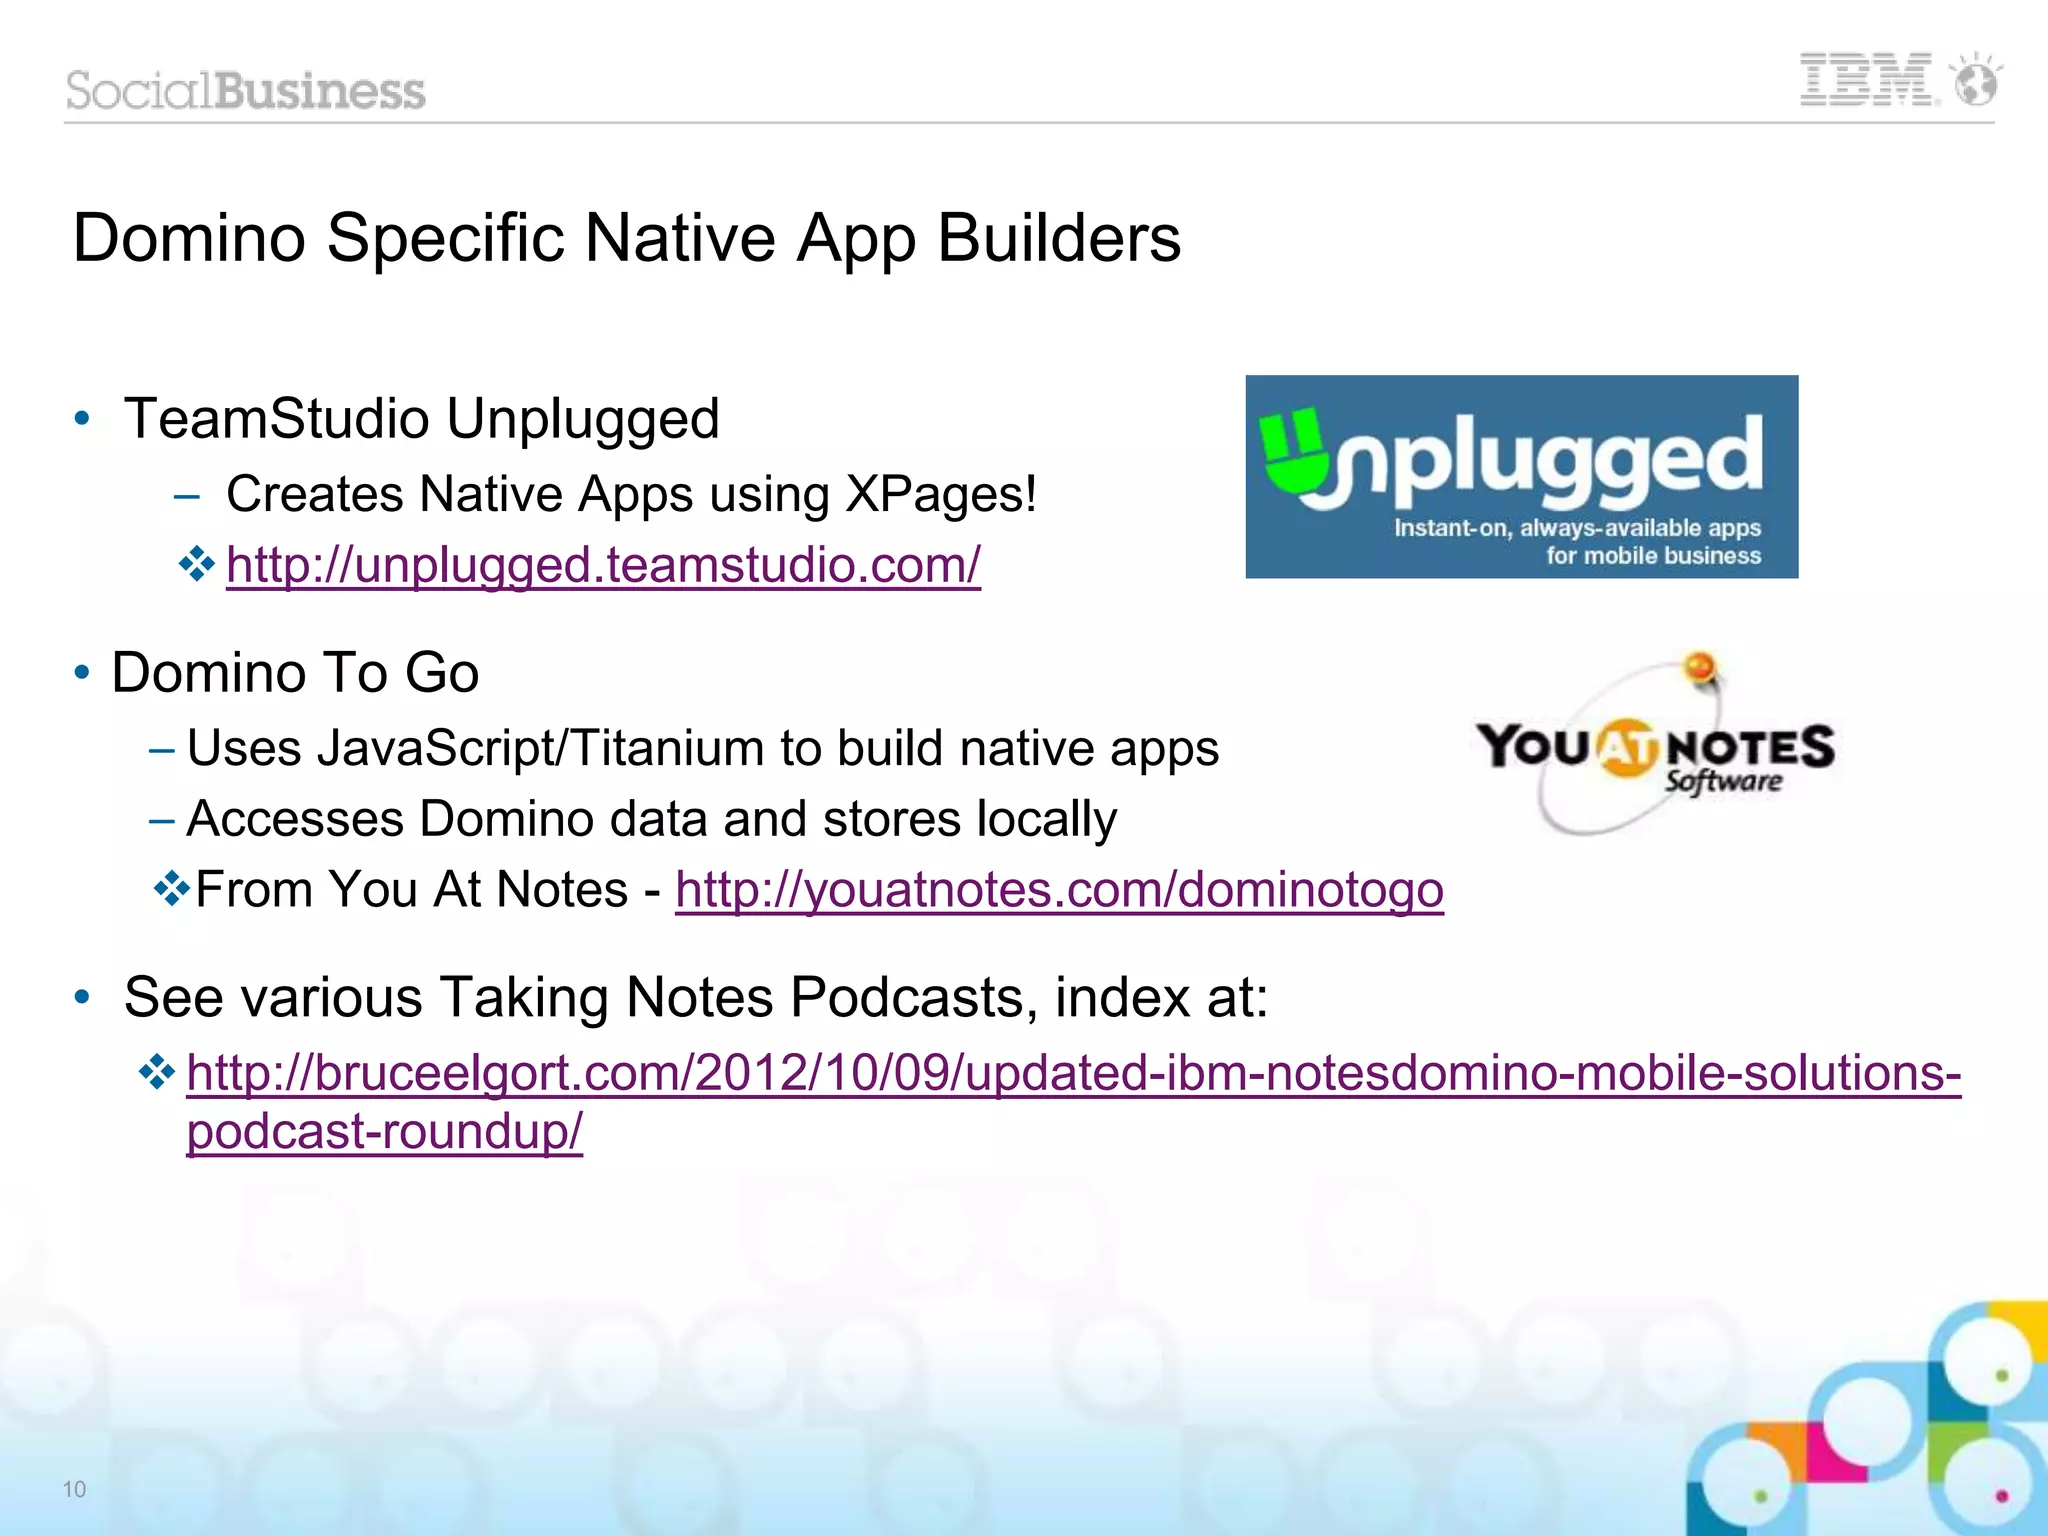This screenshot has height=1536, width=2048.
Task: Click the 'Domino To Go' bullet text
Action: click(295, 672)
